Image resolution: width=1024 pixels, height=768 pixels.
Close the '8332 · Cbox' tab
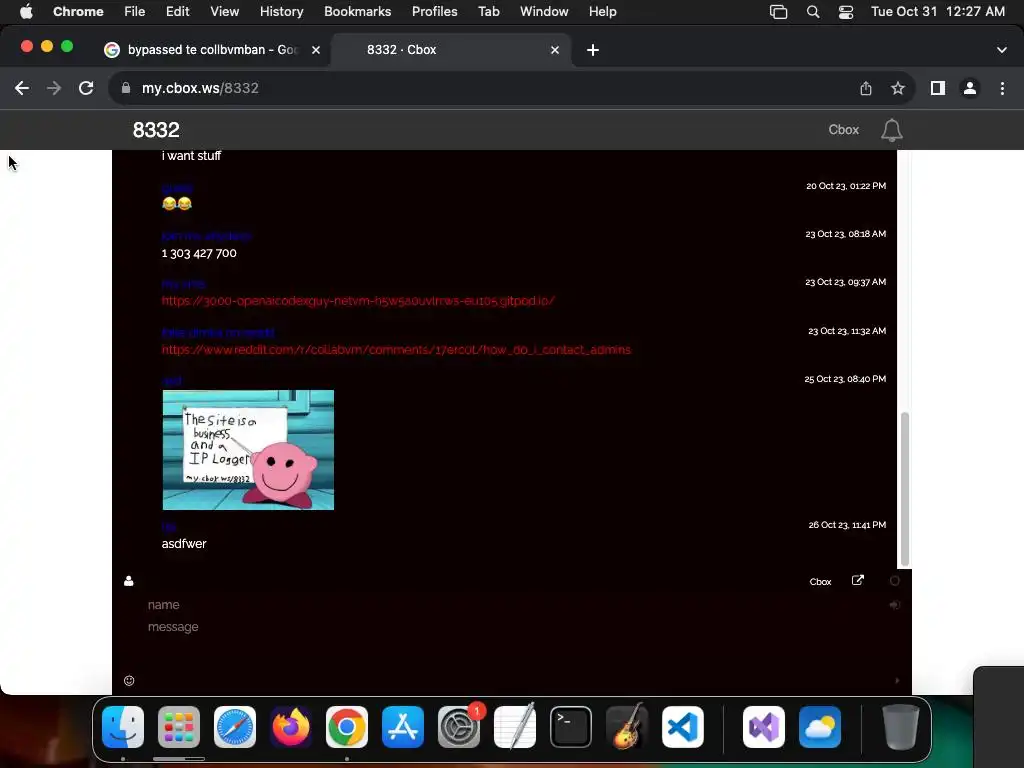pyautogui.click(x=554, y=50)
